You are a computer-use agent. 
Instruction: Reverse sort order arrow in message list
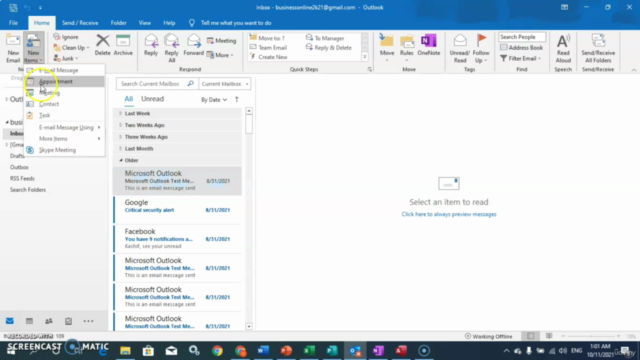237,99
